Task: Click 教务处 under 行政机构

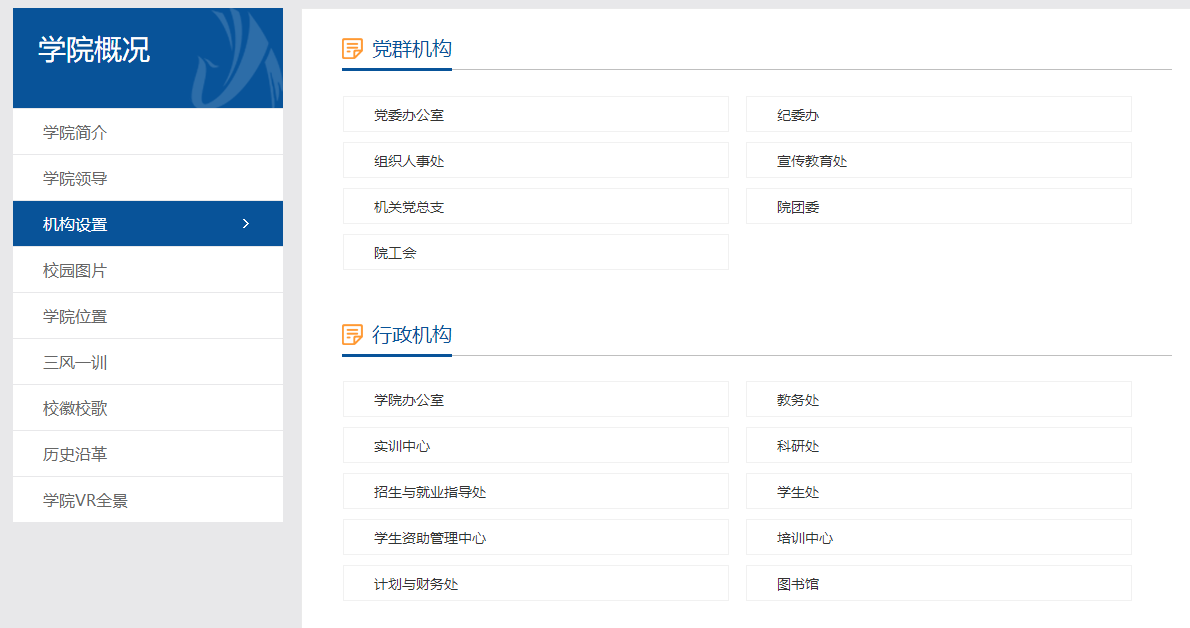Action: tap(798, 400)
